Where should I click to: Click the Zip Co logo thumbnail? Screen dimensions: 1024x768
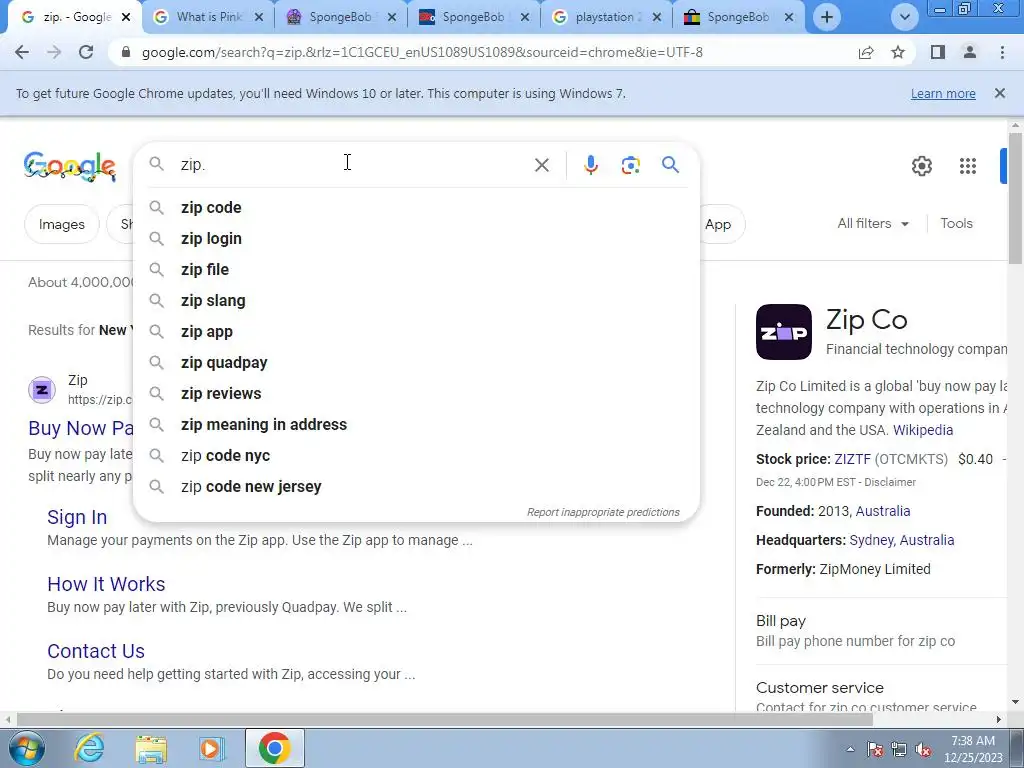tap(784, 332)
